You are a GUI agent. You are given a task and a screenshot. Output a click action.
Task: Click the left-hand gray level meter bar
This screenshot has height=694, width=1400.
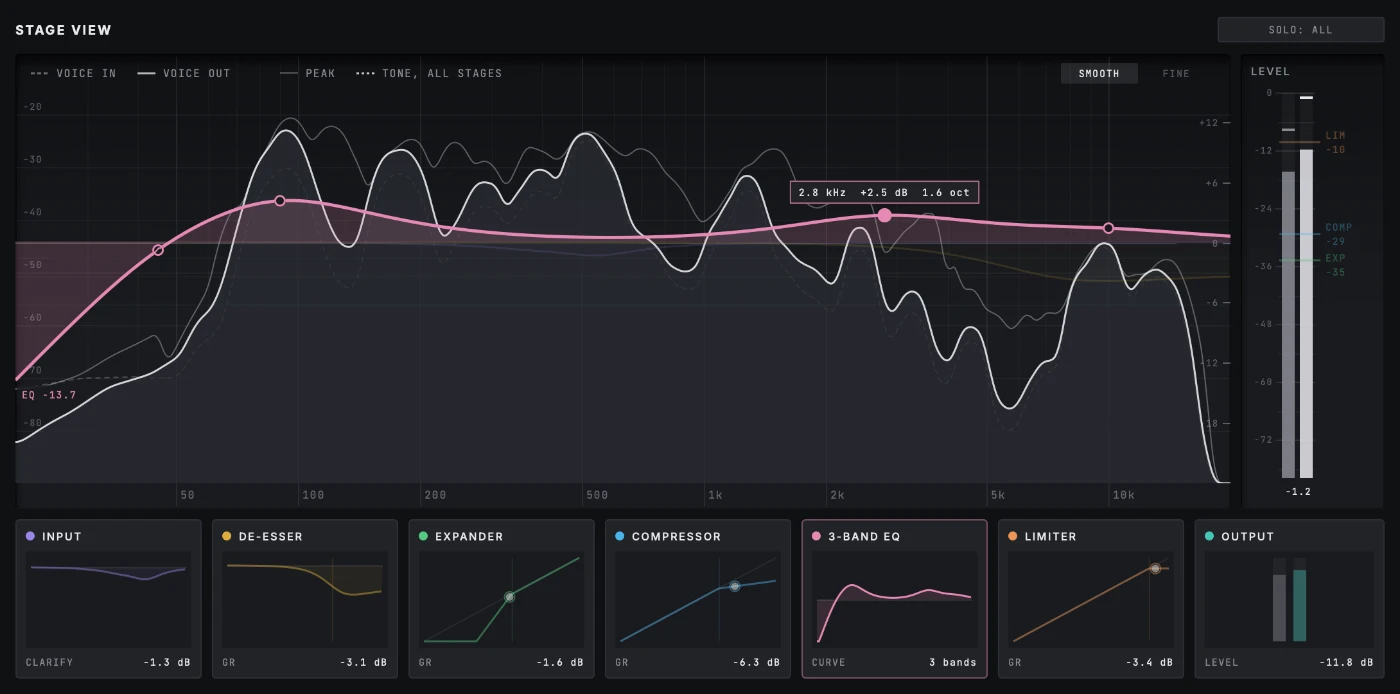tap(1288, 325)
